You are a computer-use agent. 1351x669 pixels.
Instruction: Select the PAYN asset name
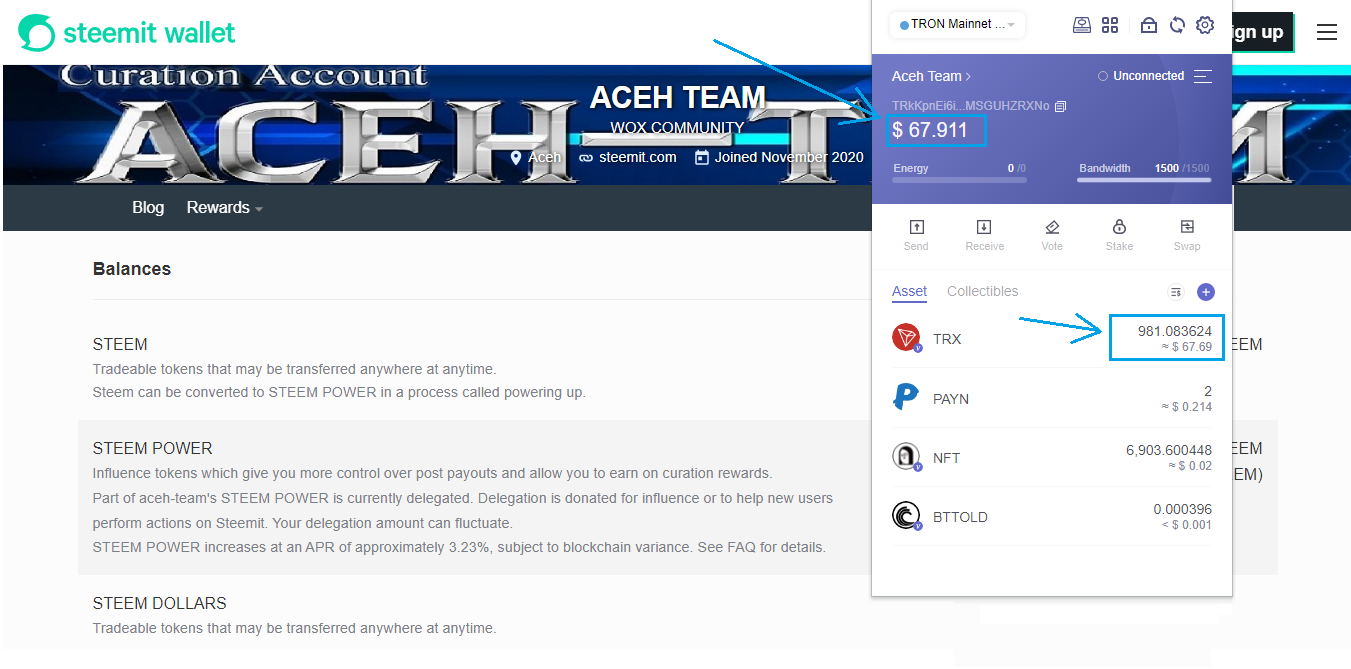coord(951,398)
